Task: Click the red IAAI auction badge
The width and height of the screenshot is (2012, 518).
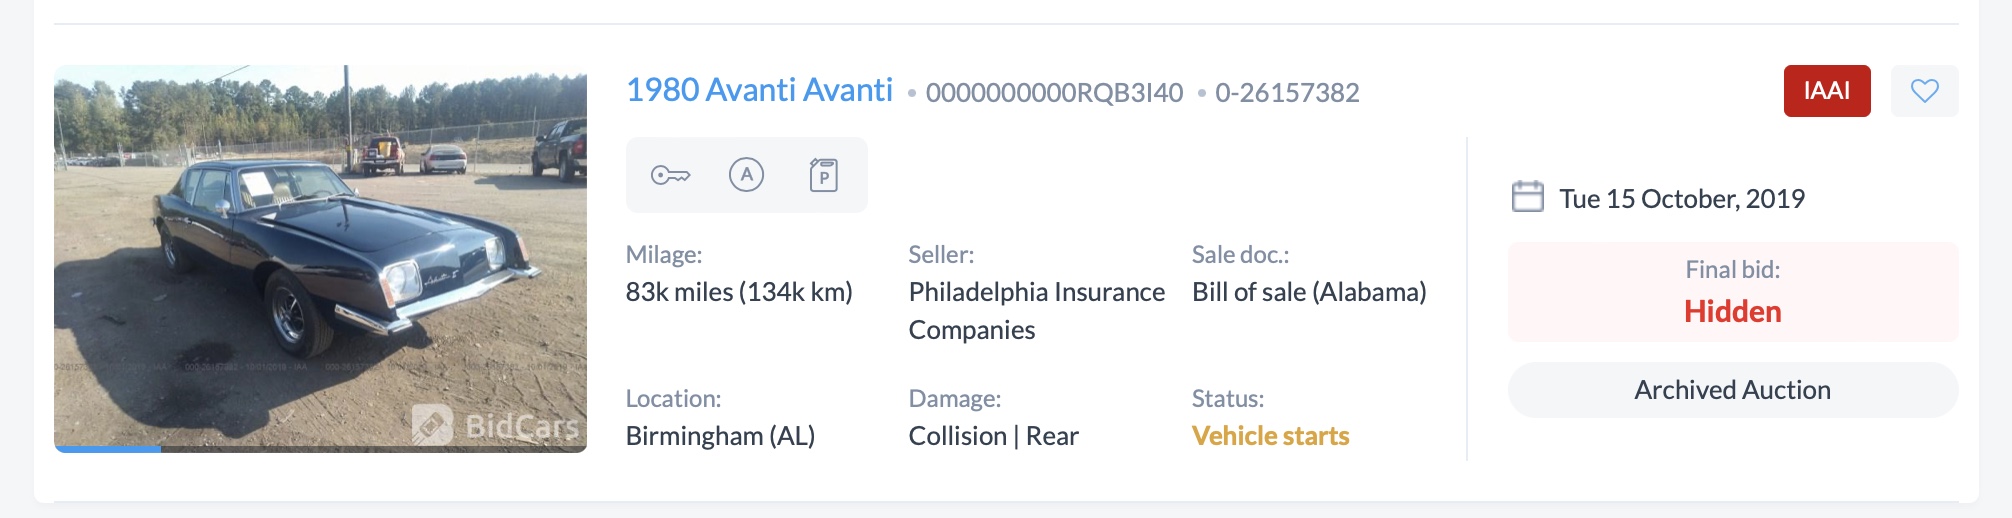Action: [x=1826, y=91]
